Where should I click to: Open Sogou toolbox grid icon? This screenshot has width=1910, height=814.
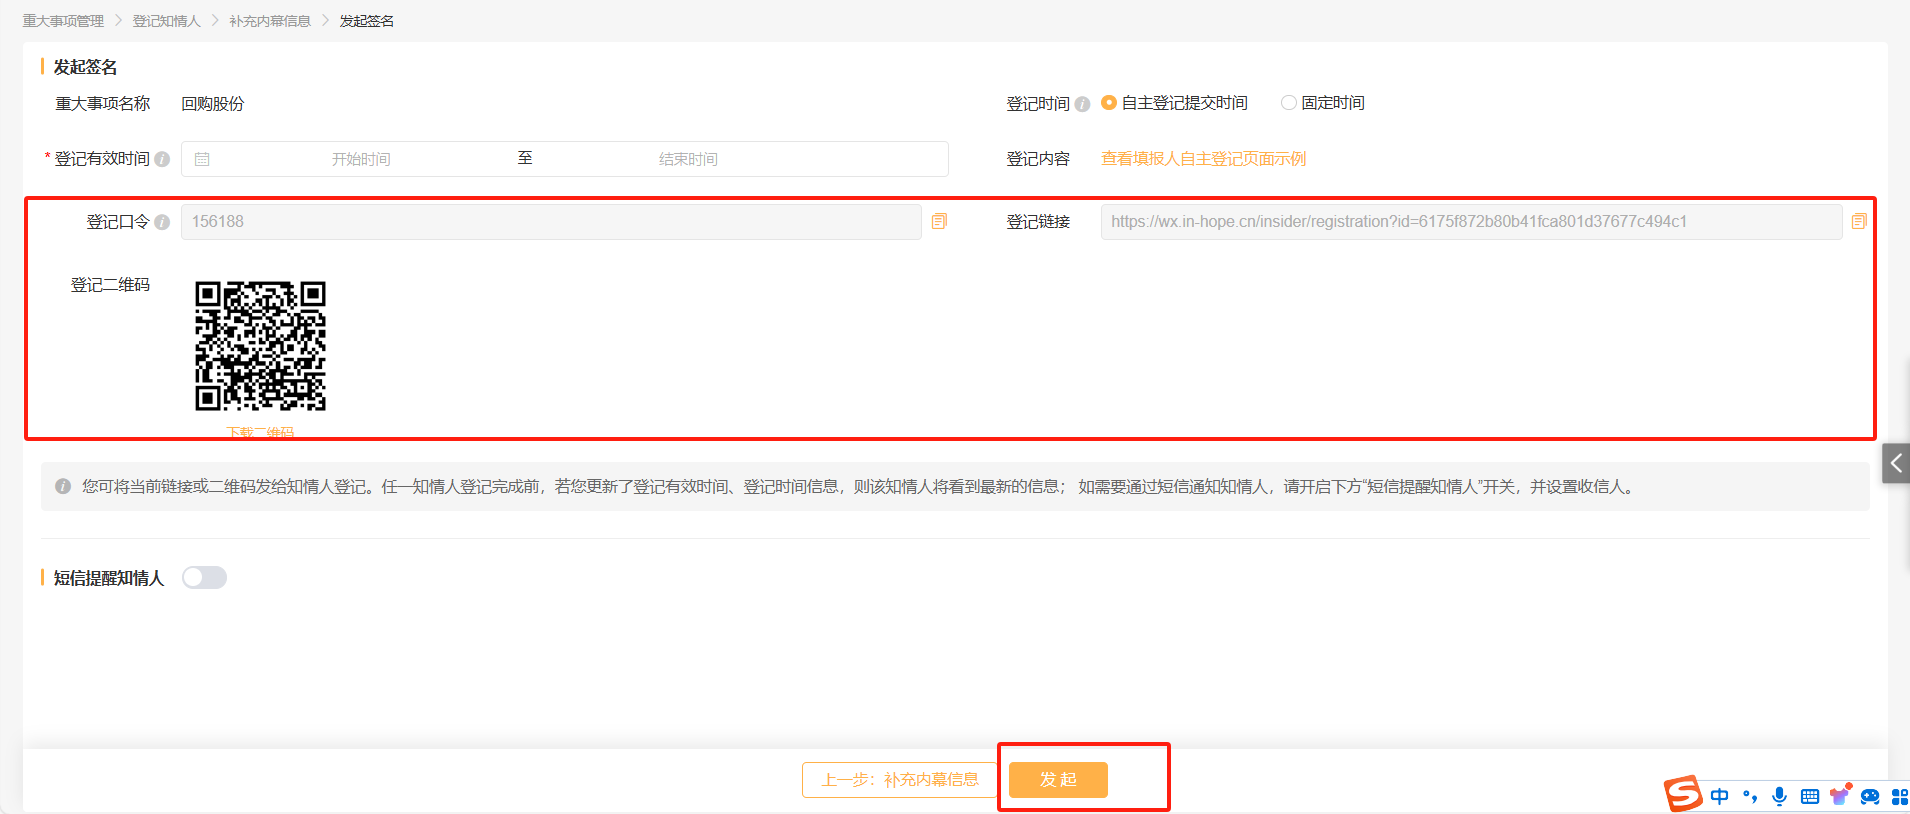coord(1900,796)
